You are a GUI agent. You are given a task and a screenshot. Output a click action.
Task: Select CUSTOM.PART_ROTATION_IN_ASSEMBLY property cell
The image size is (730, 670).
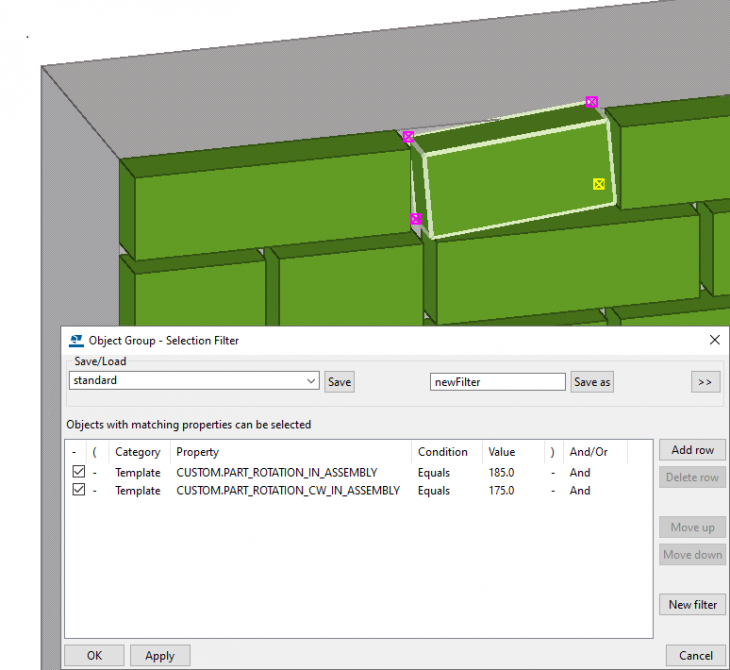[277, 473]
